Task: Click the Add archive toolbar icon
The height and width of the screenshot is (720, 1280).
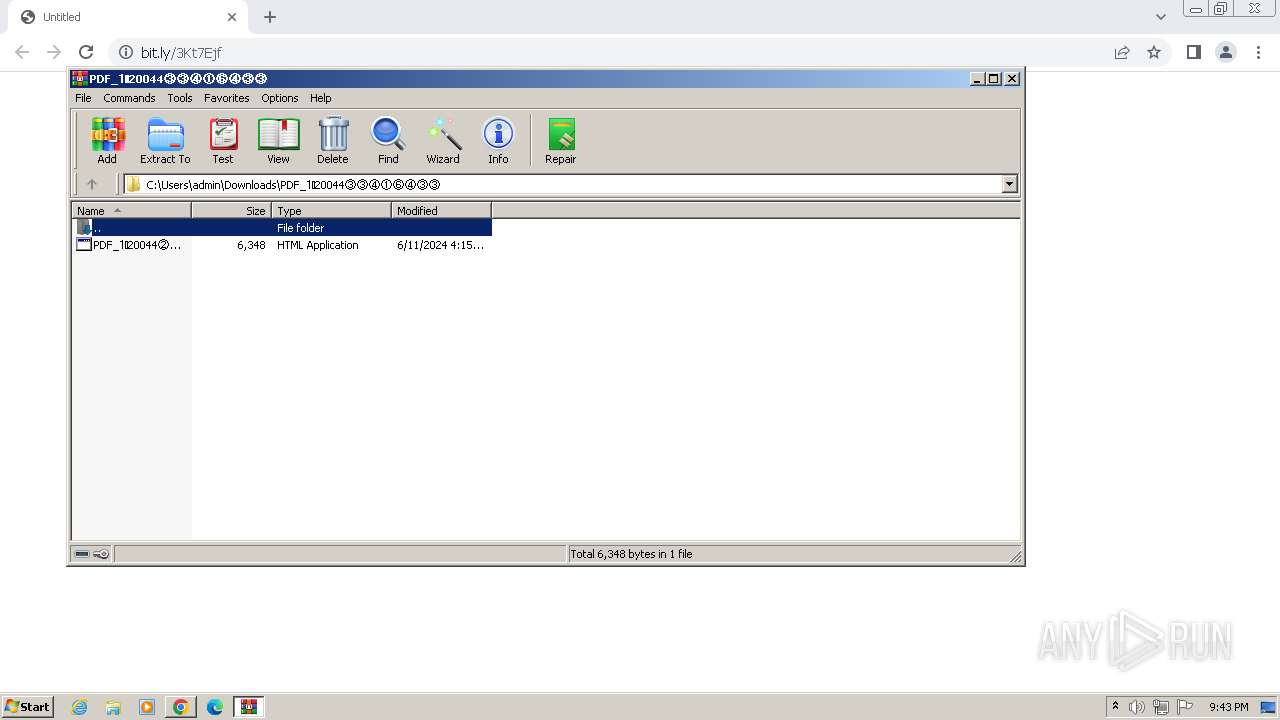Action: 107,140
